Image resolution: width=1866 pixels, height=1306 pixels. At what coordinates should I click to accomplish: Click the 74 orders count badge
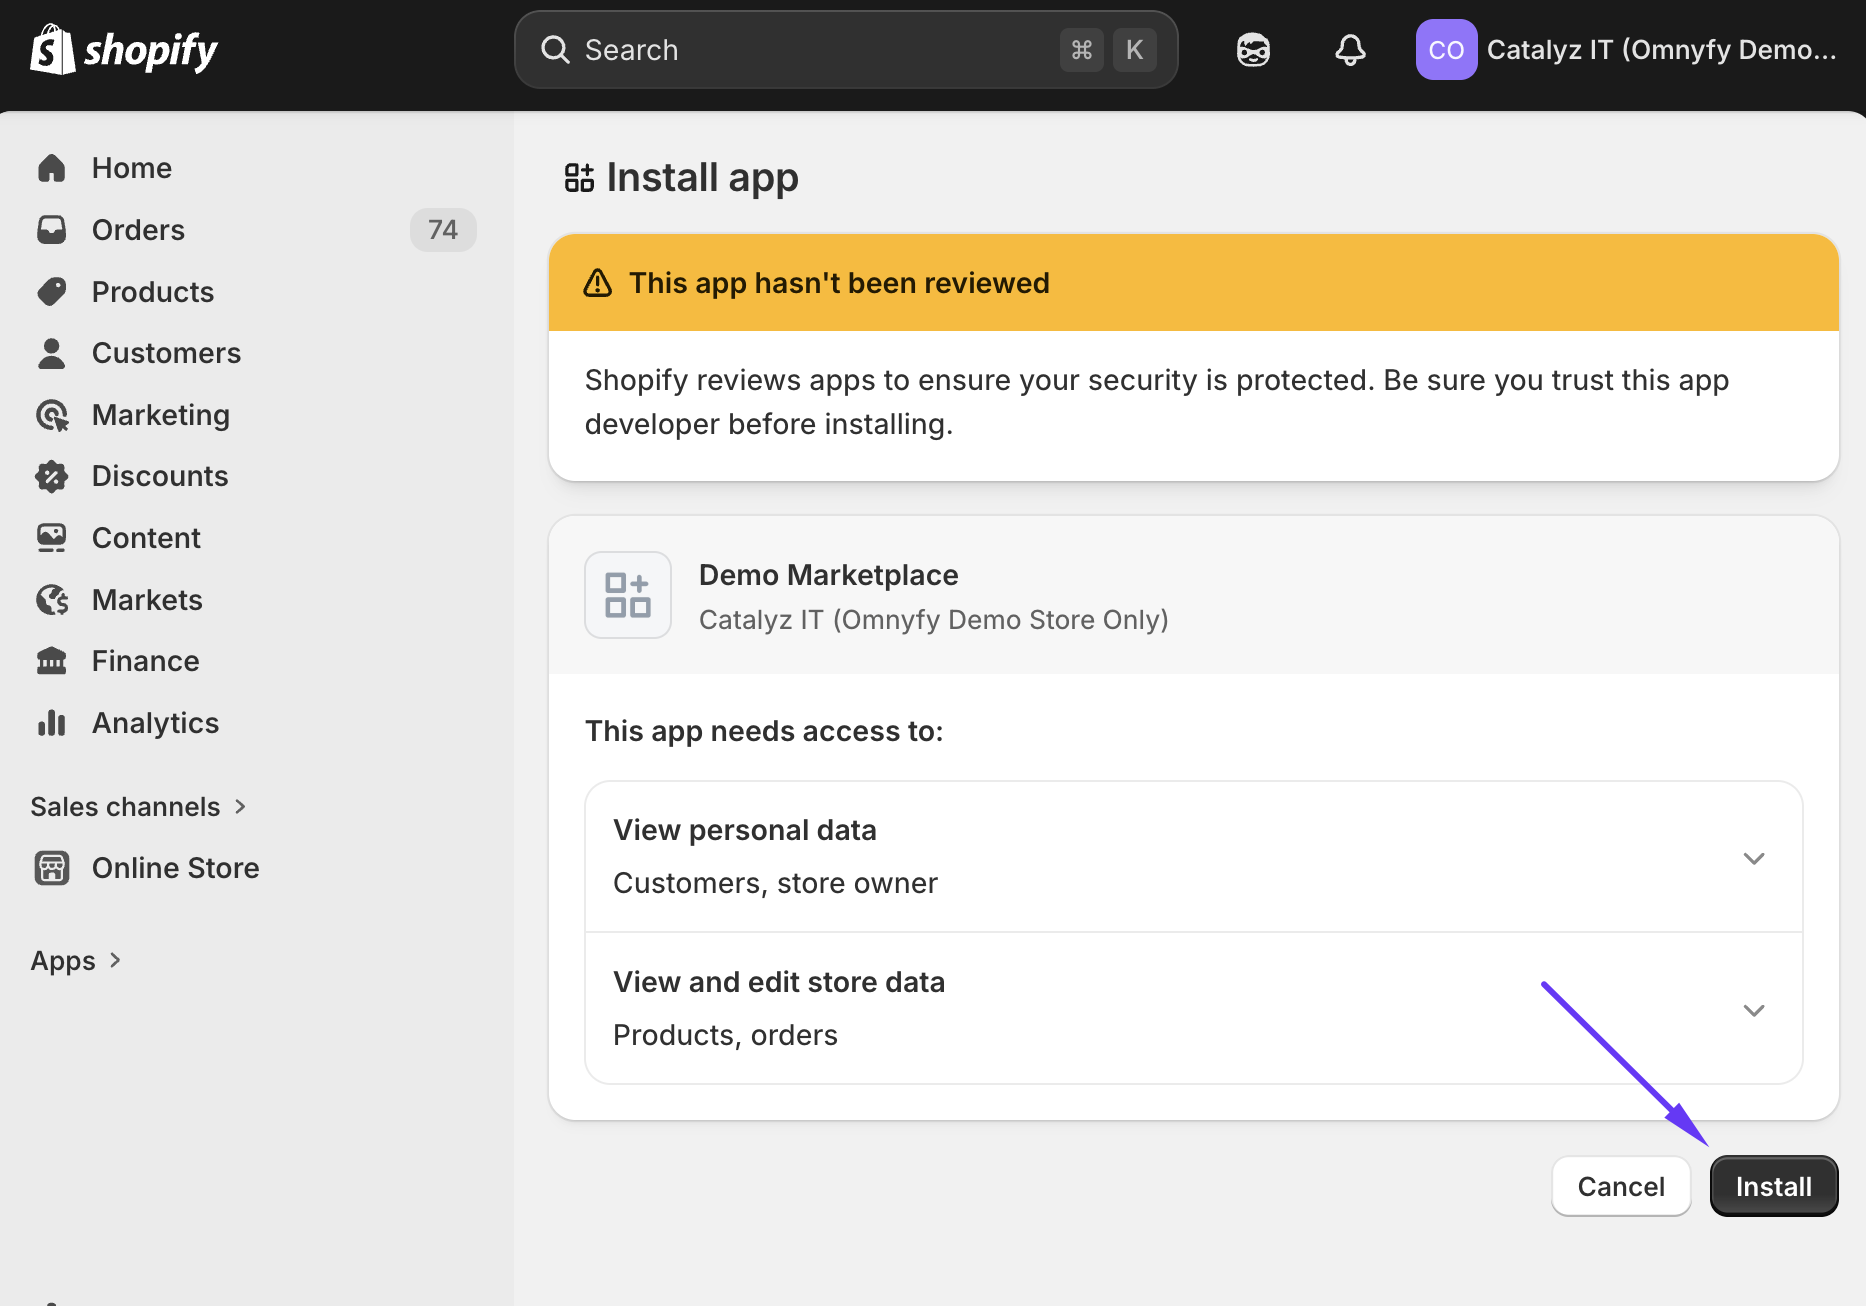click(443, 230)
